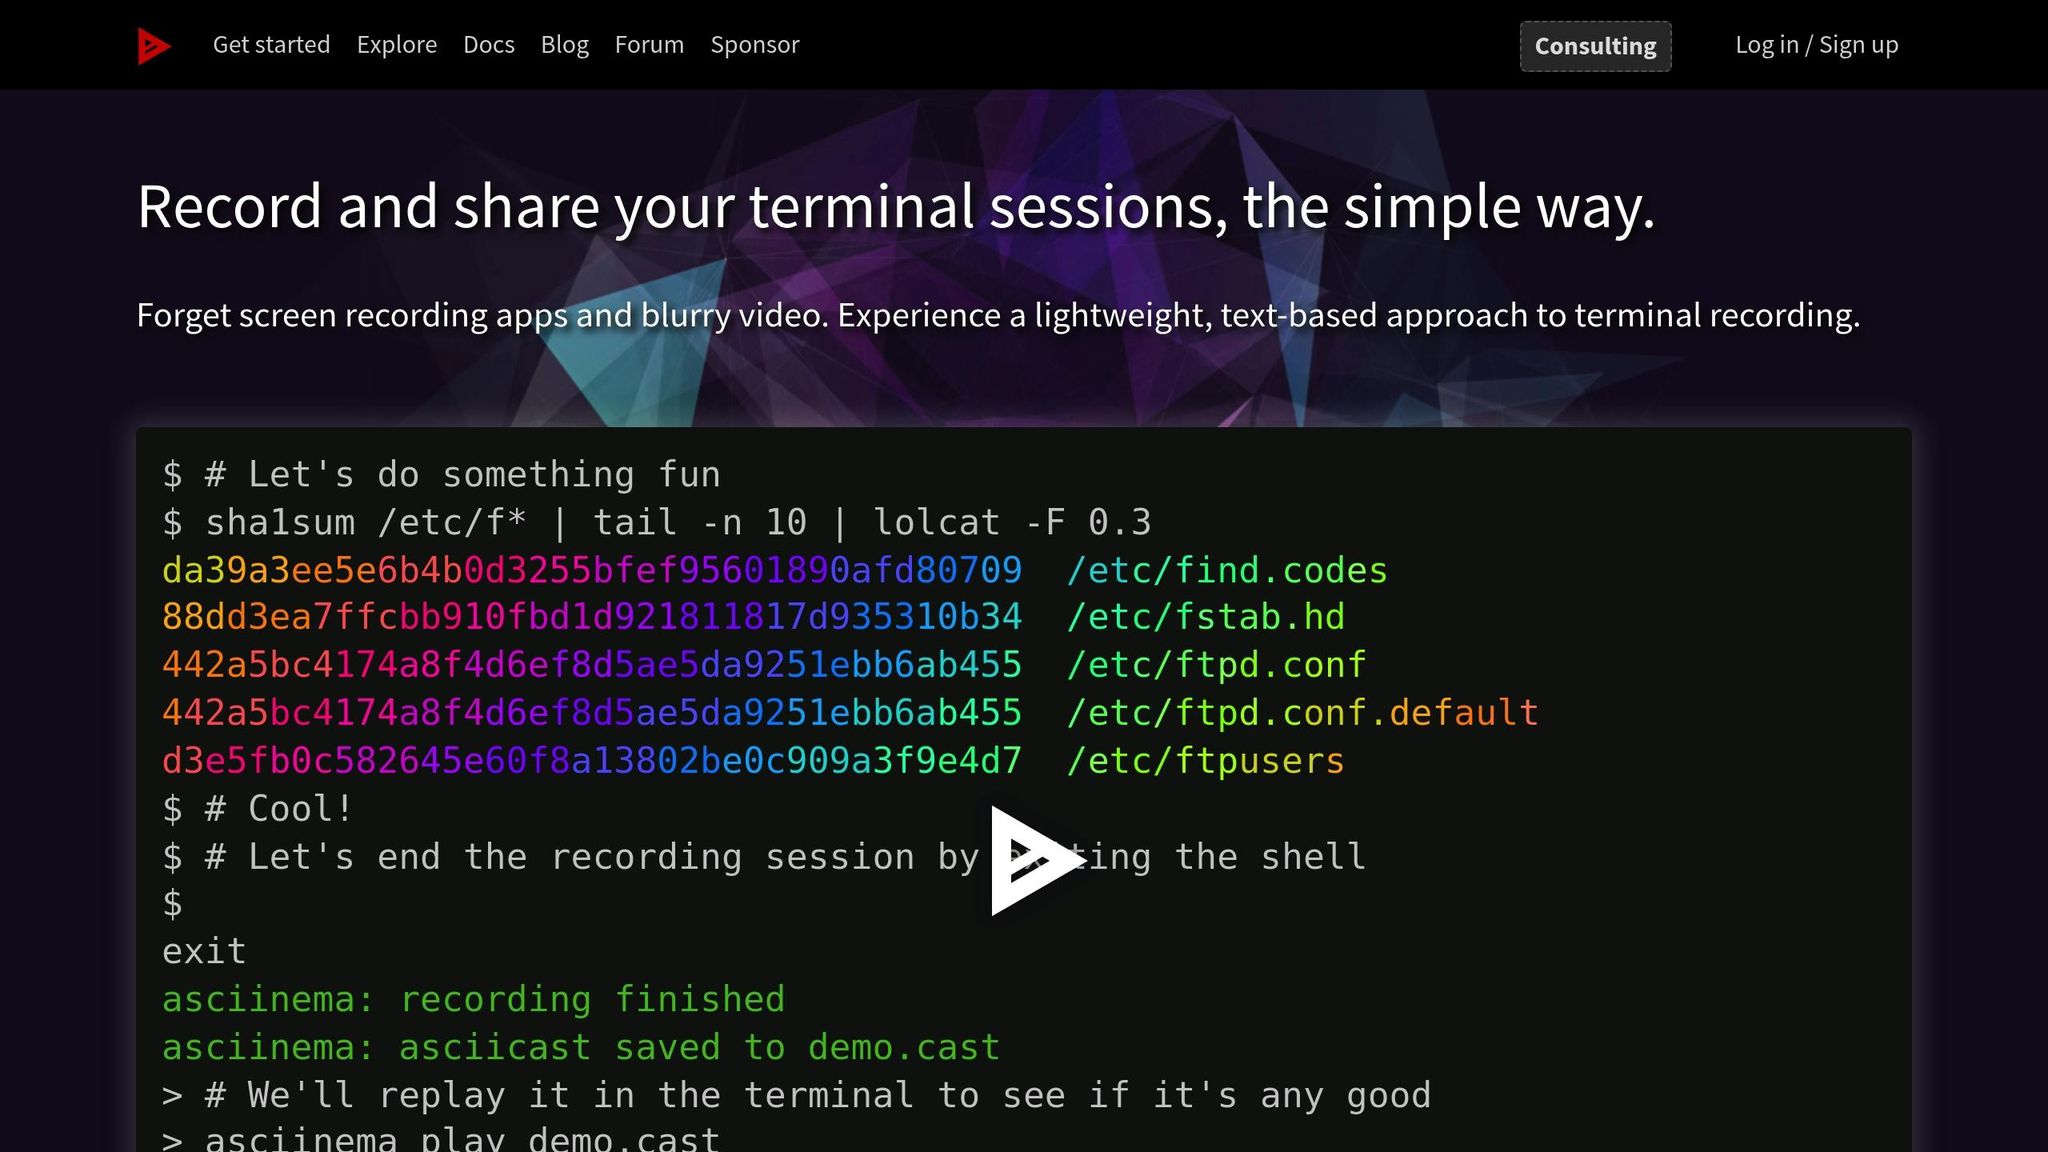Visit the Blog page
Viewport: 2048px width, 1152px height.
point(564,45)
